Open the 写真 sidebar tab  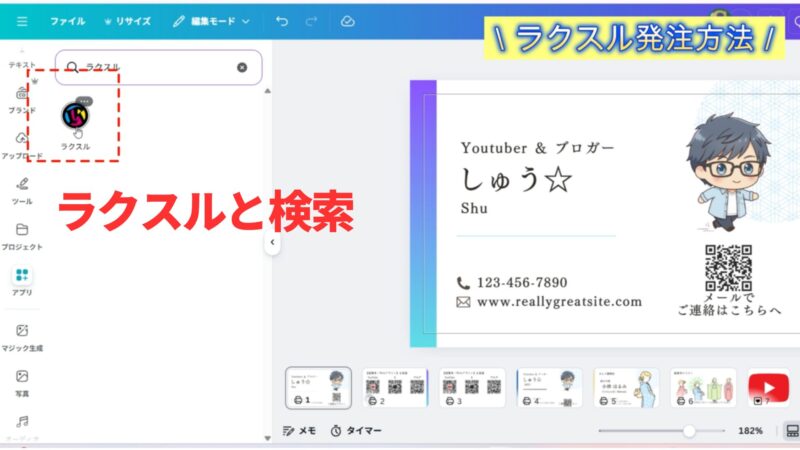[x=22, y=383]
